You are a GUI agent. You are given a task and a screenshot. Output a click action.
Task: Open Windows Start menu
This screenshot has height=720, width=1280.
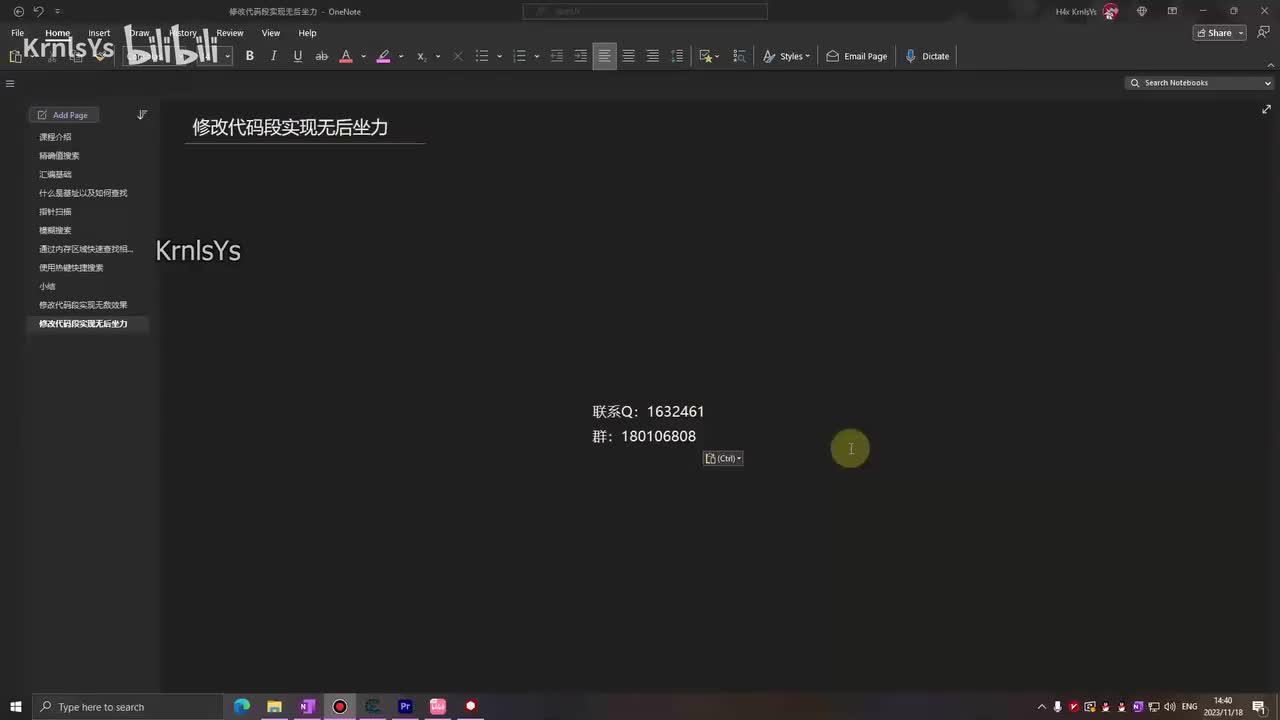[16, 707]
